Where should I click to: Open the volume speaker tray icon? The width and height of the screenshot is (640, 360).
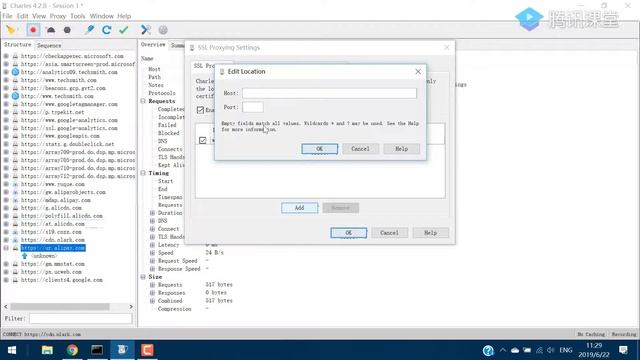(551, 350)
